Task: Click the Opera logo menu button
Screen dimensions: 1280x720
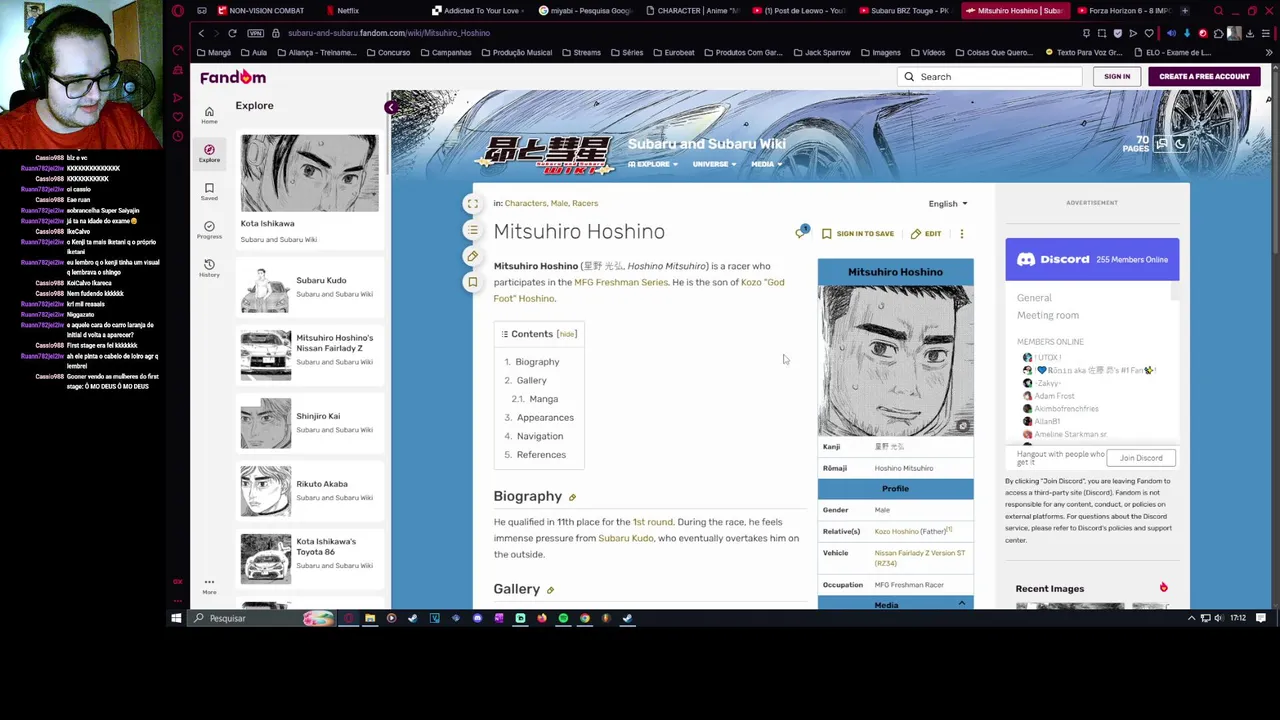Action: coord(178,11)
